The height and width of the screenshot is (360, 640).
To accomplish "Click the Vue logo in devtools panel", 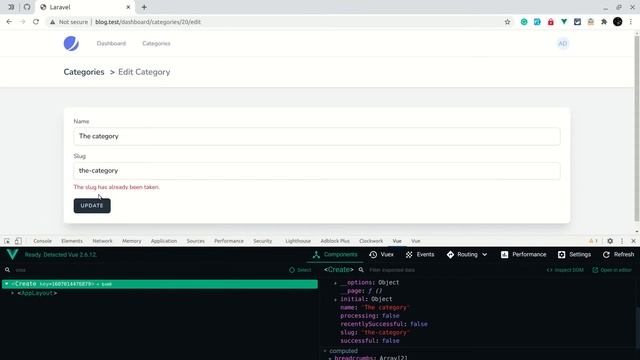I will click(x=12, y=254).
